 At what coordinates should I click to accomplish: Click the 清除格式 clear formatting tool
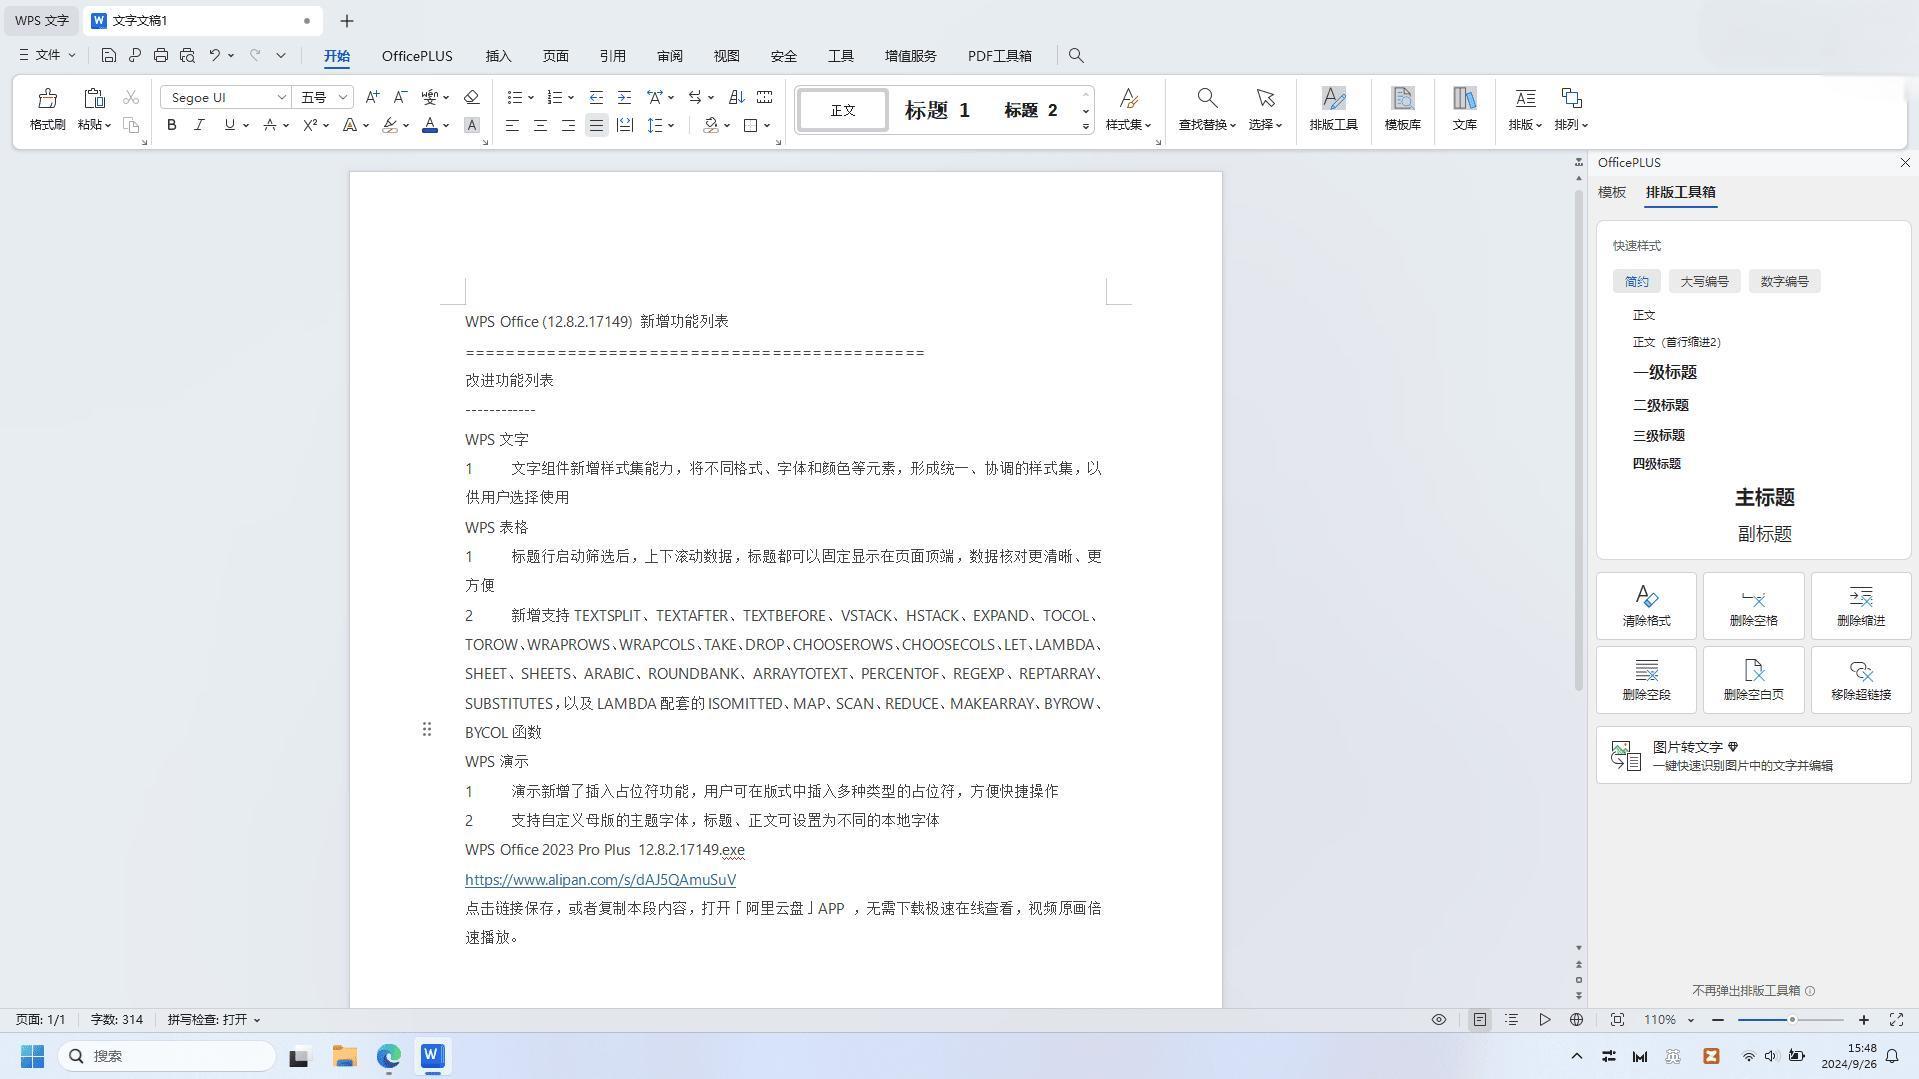1646,605
